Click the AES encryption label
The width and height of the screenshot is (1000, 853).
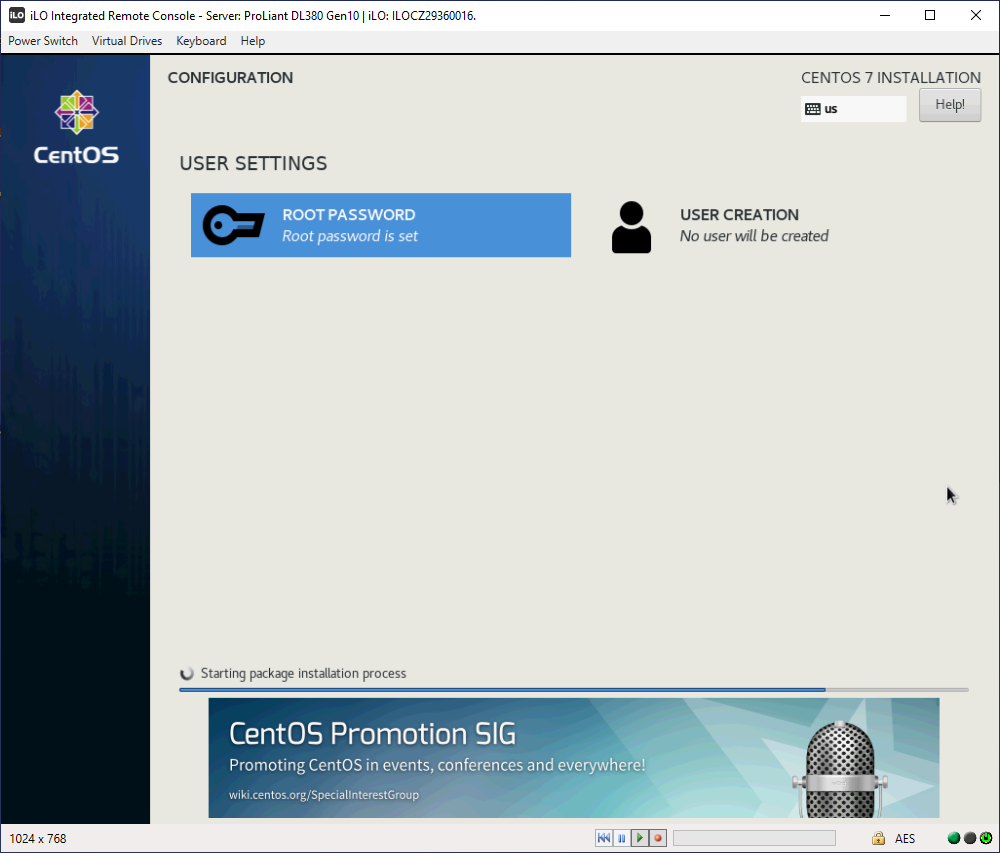905,838
